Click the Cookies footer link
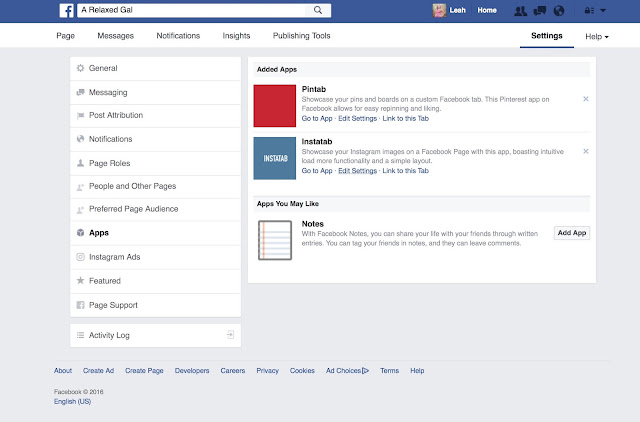 tap(302, 371)
